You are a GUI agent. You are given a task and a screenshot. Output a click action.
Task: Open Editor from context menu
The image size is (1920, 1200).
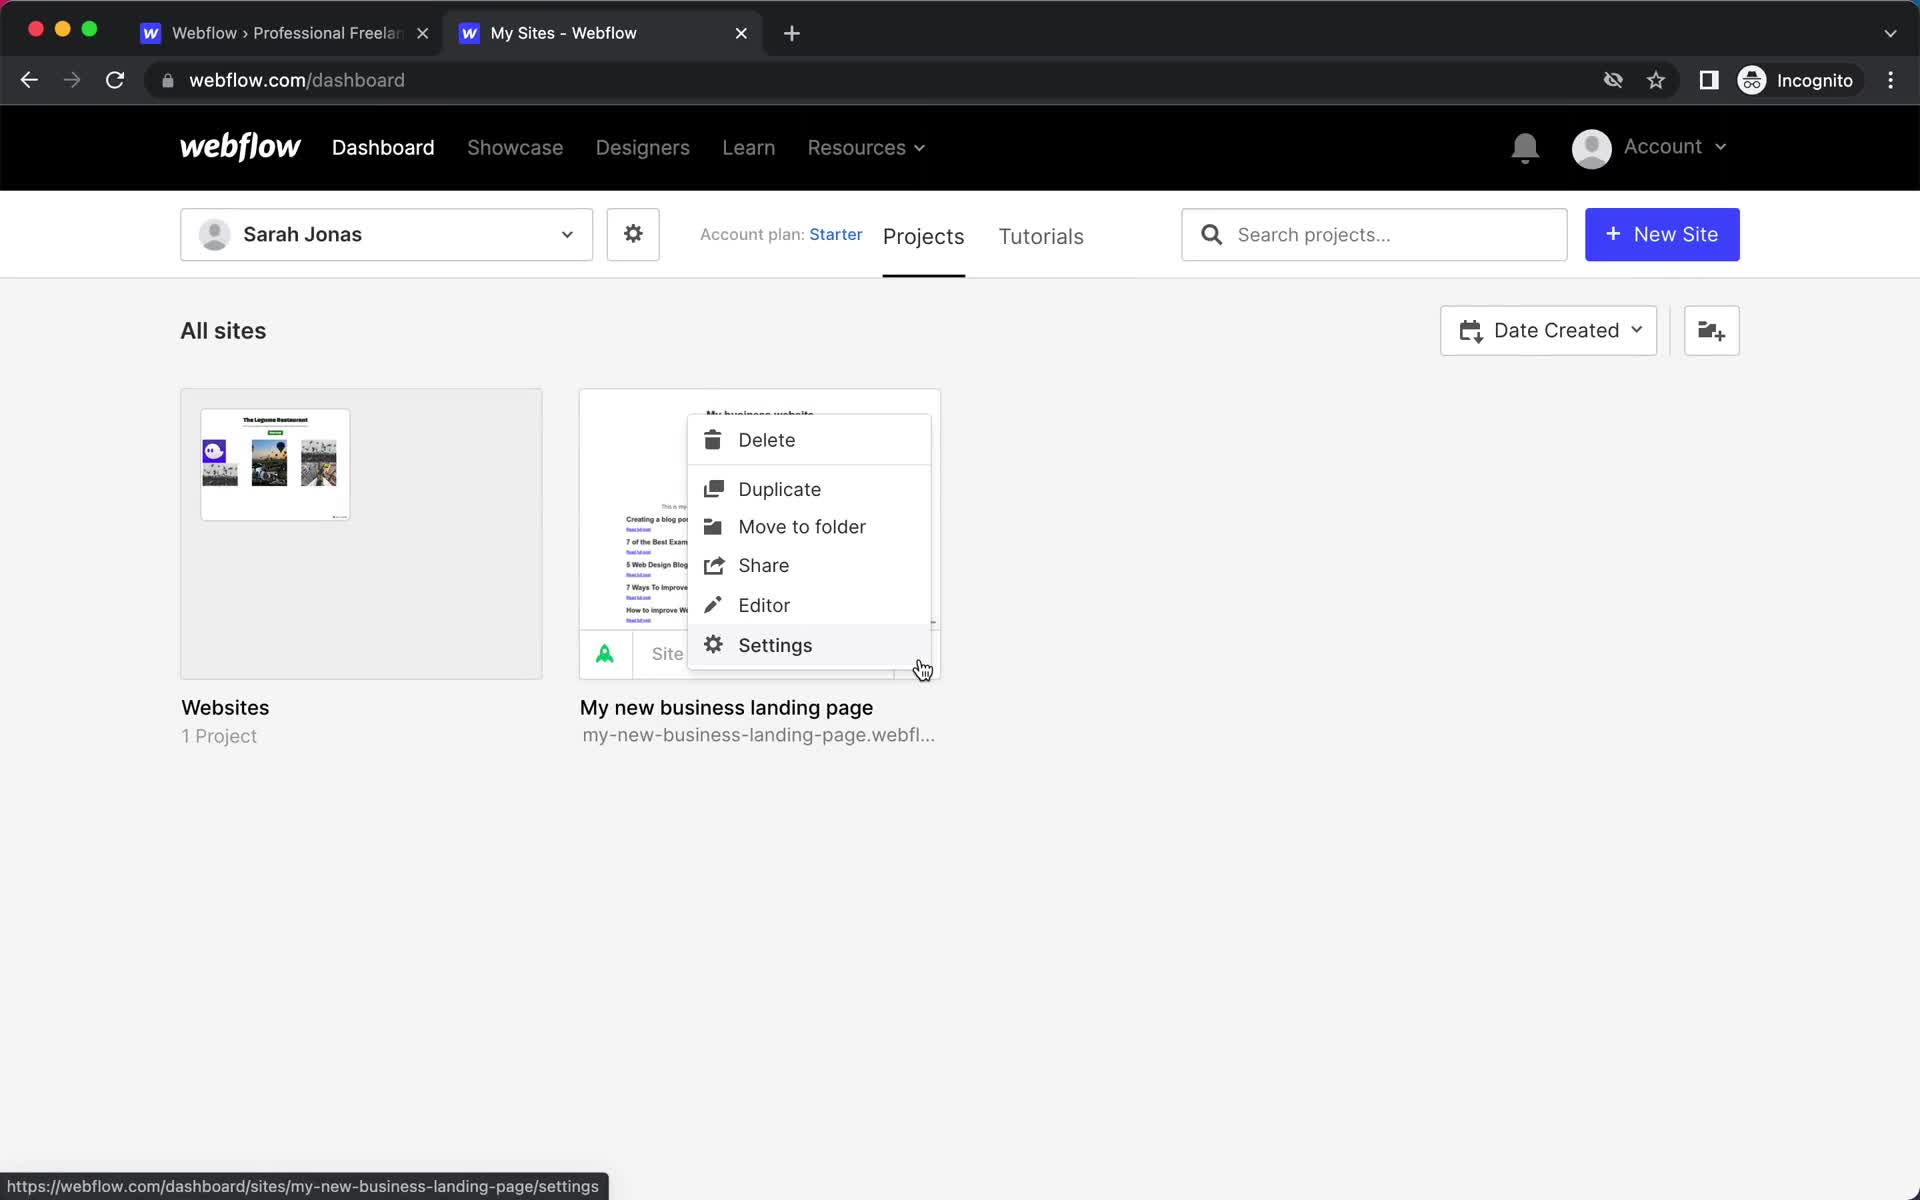pyautogui.click(x=764, y=606)
